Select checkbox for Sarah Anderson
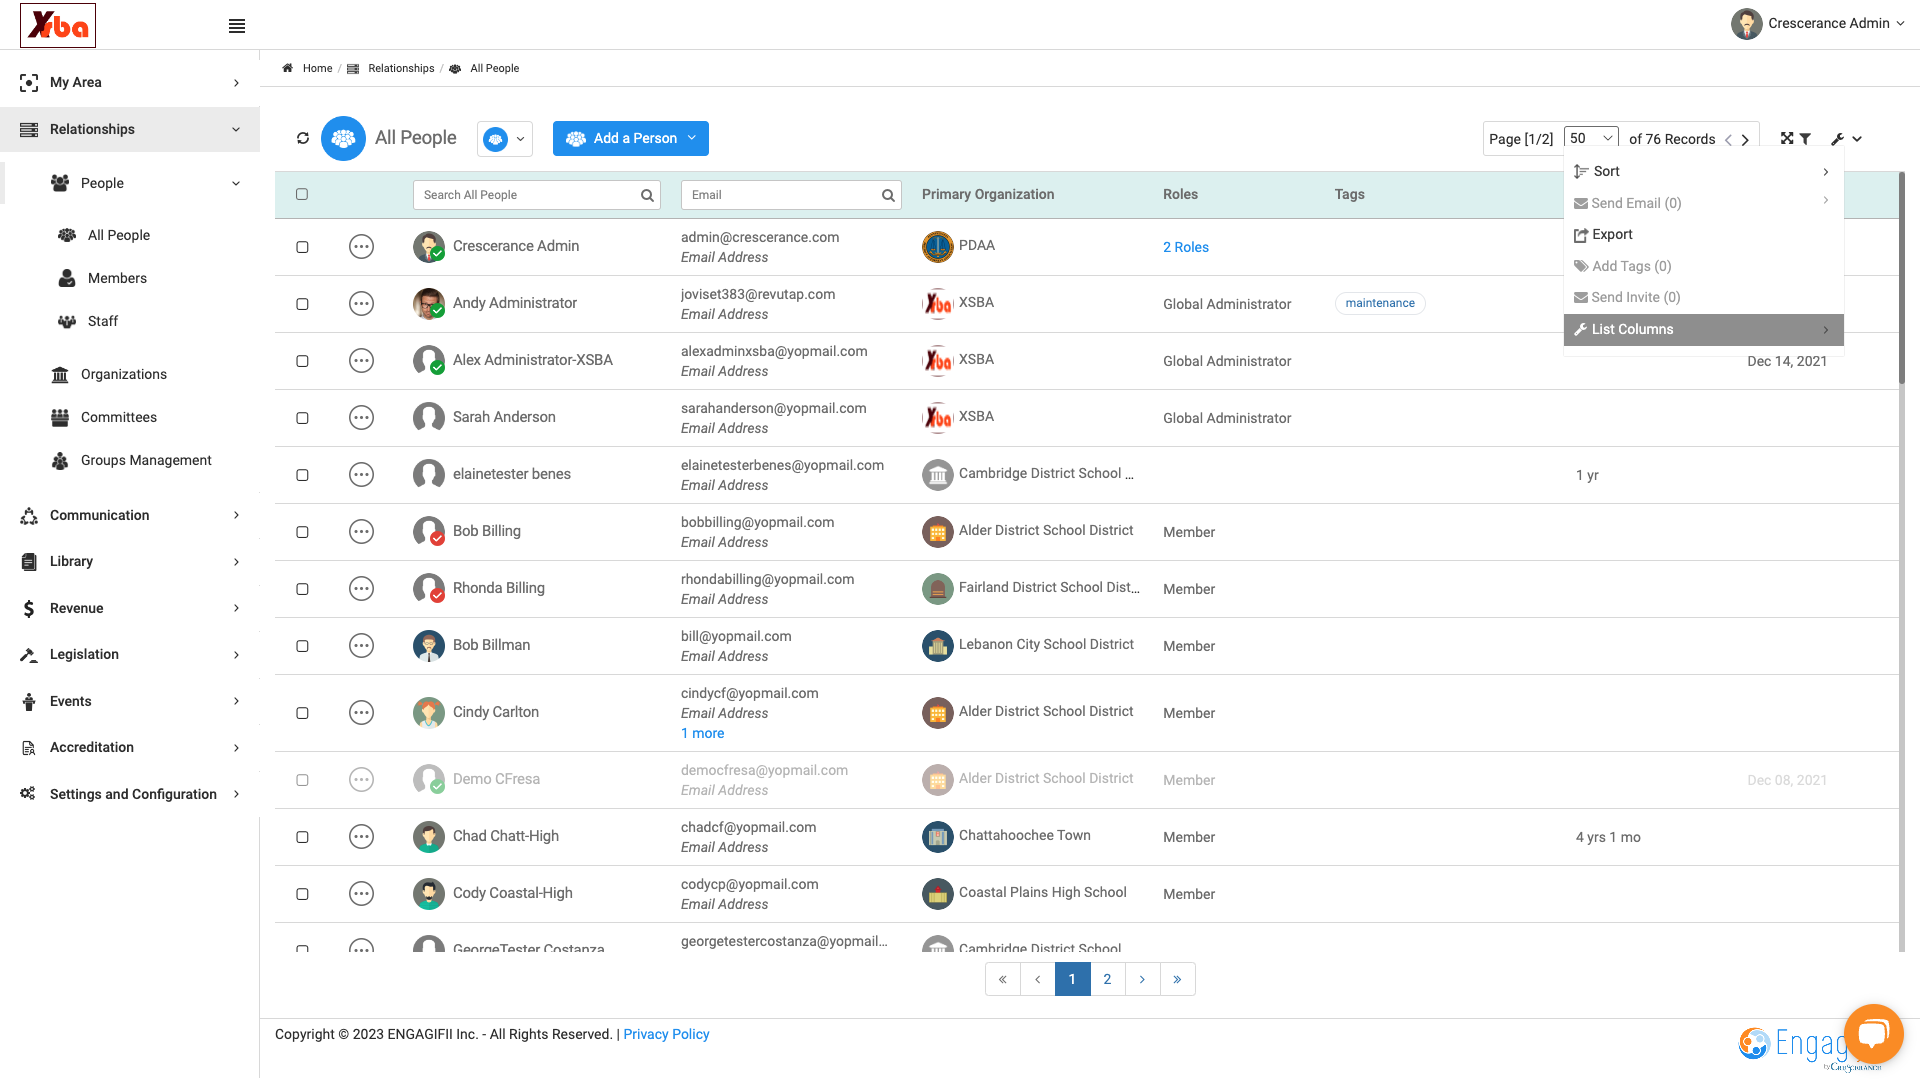This screenshot has height=1080, width=1920. pos(302,418)
